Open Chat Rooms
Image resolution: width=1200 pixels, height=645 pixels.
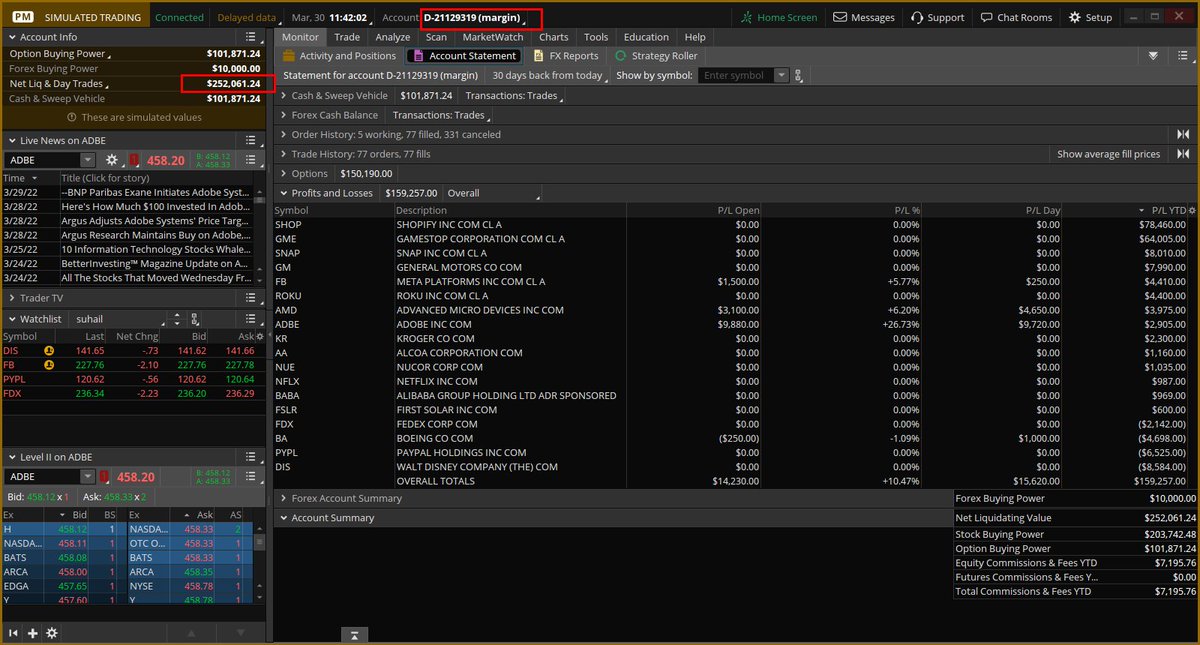click(1017, 17)
